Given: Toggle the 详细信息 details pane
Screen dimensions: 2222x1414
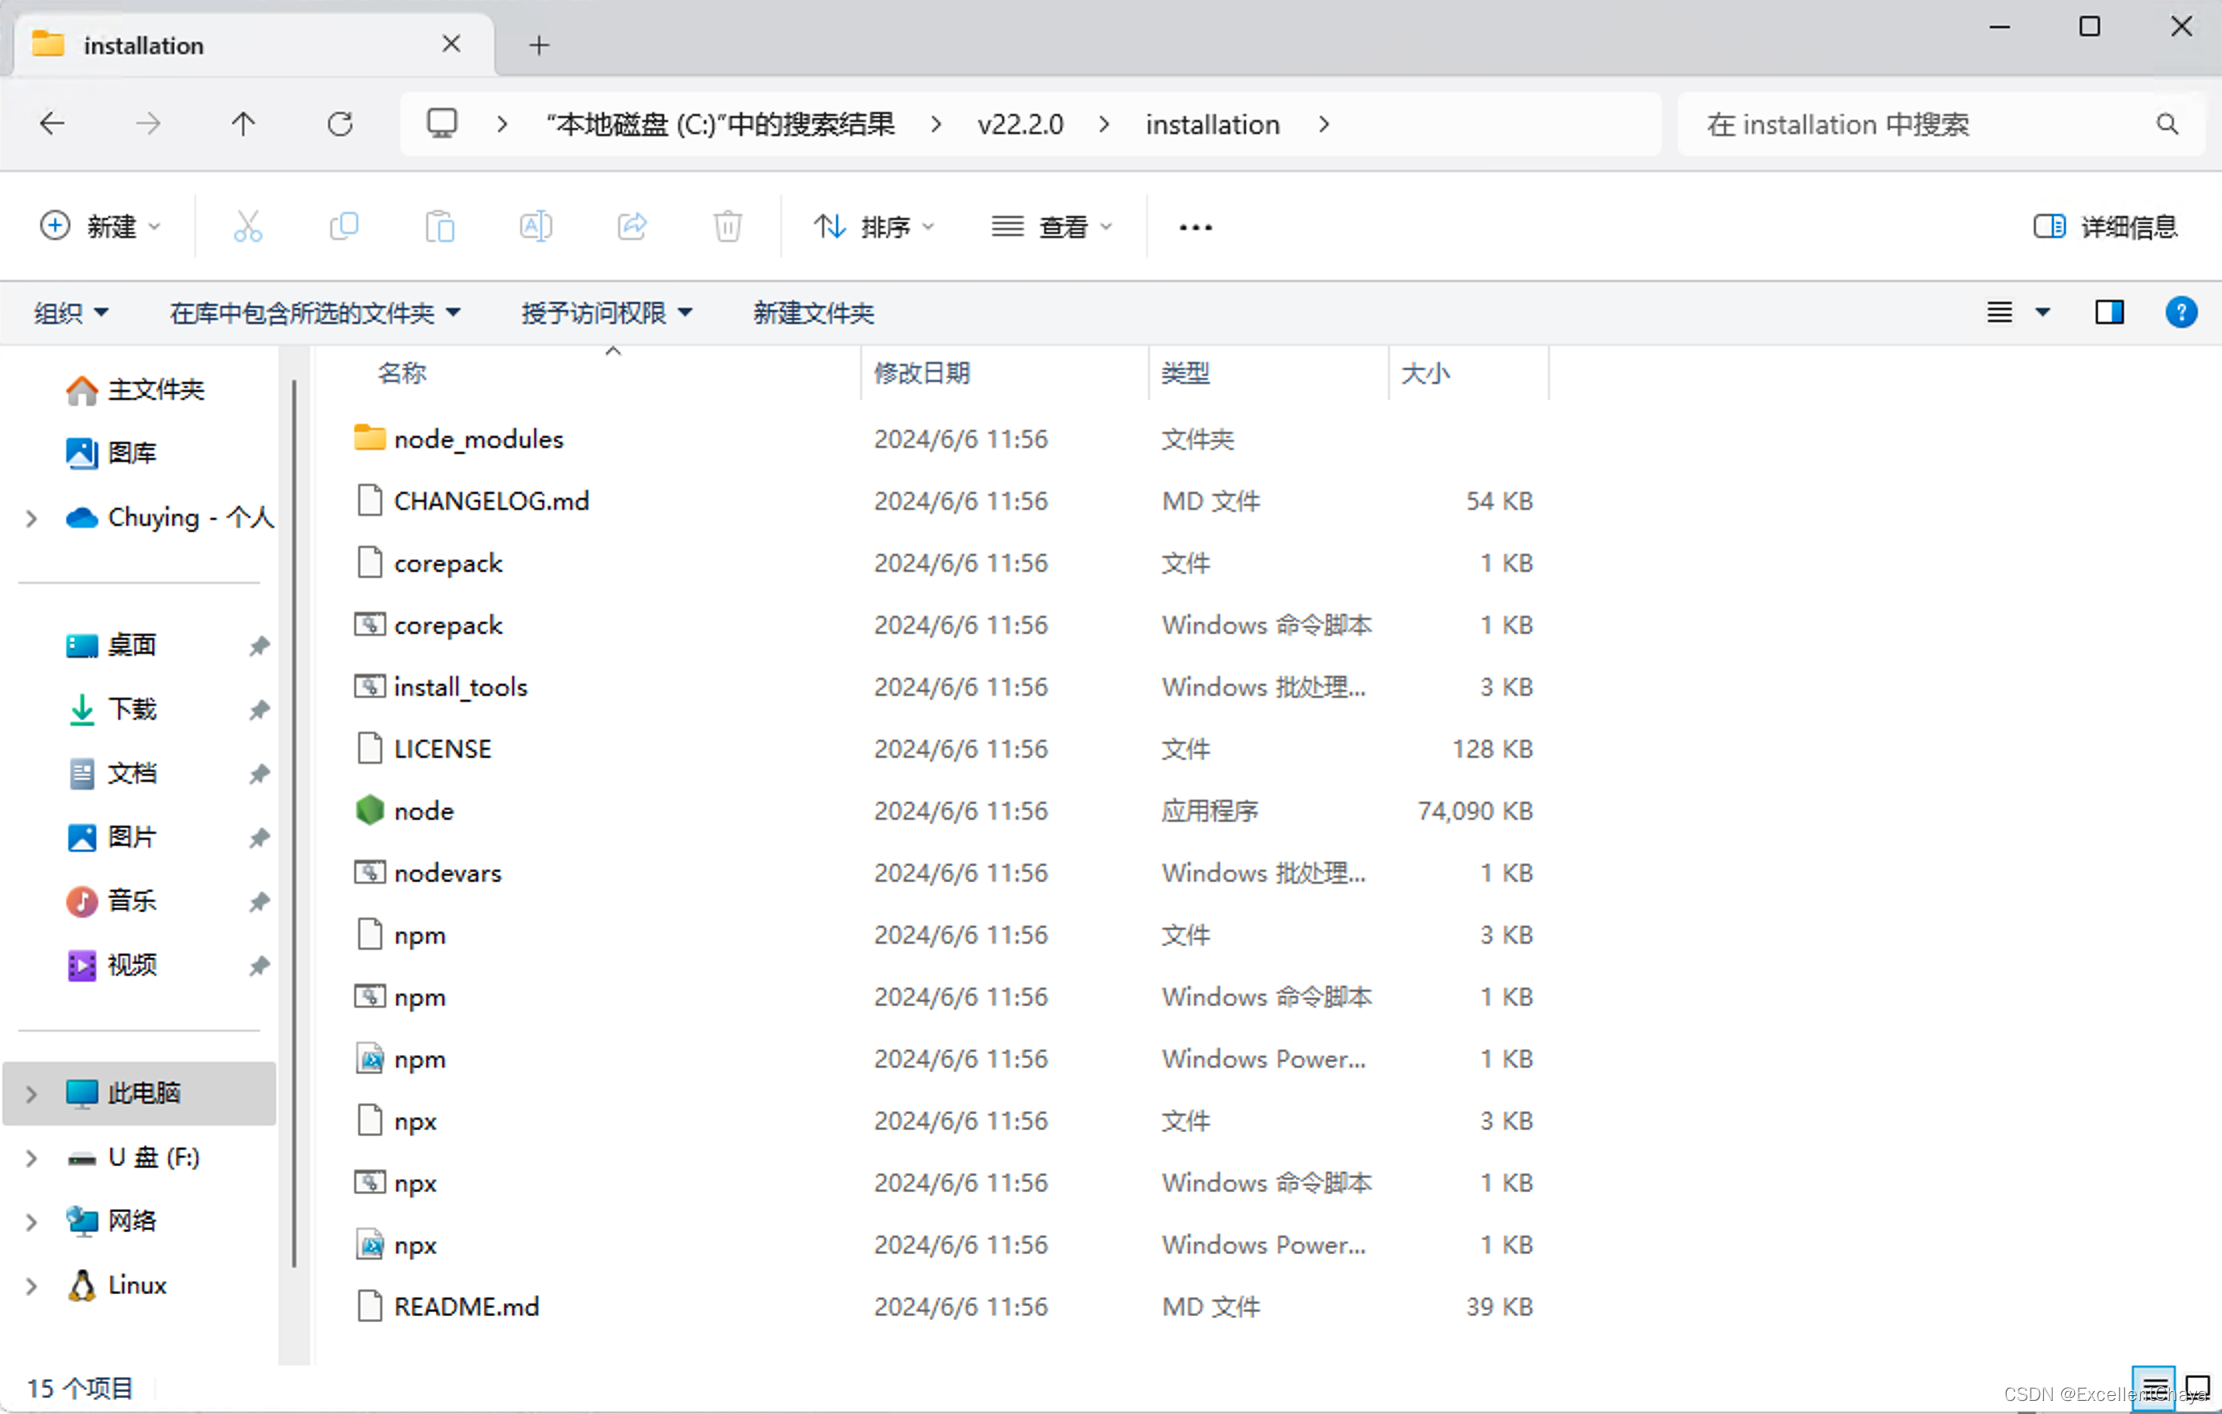Looking at the screenshot, I should 2105,227.
